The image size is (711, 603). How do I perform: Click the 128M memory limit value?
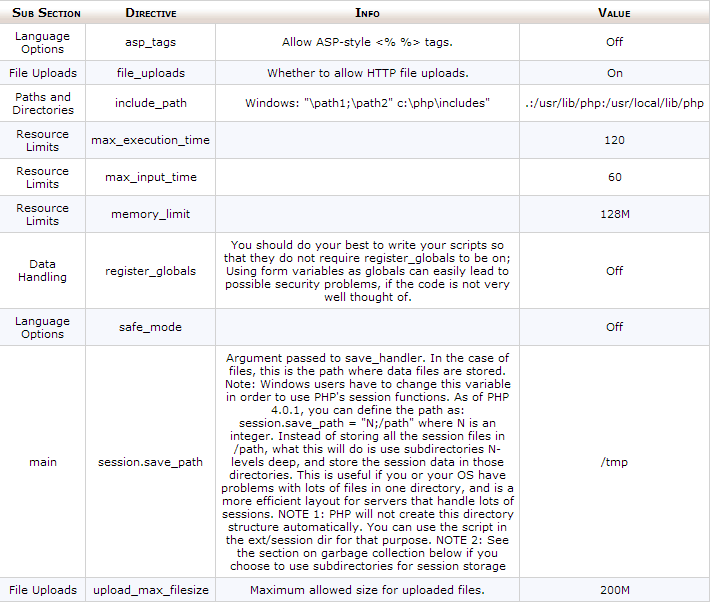tap(614, 214)
